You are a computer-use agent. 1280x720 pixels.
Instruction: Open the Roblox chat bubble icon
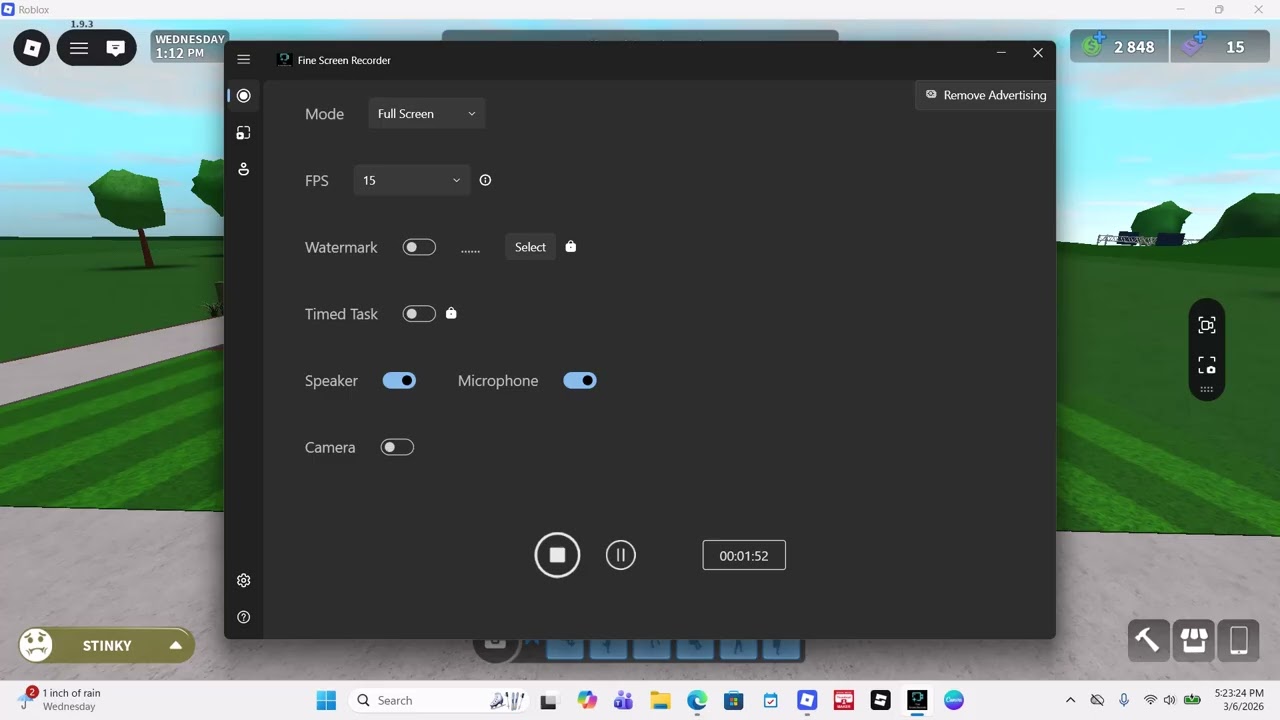[x=116, y=48]
